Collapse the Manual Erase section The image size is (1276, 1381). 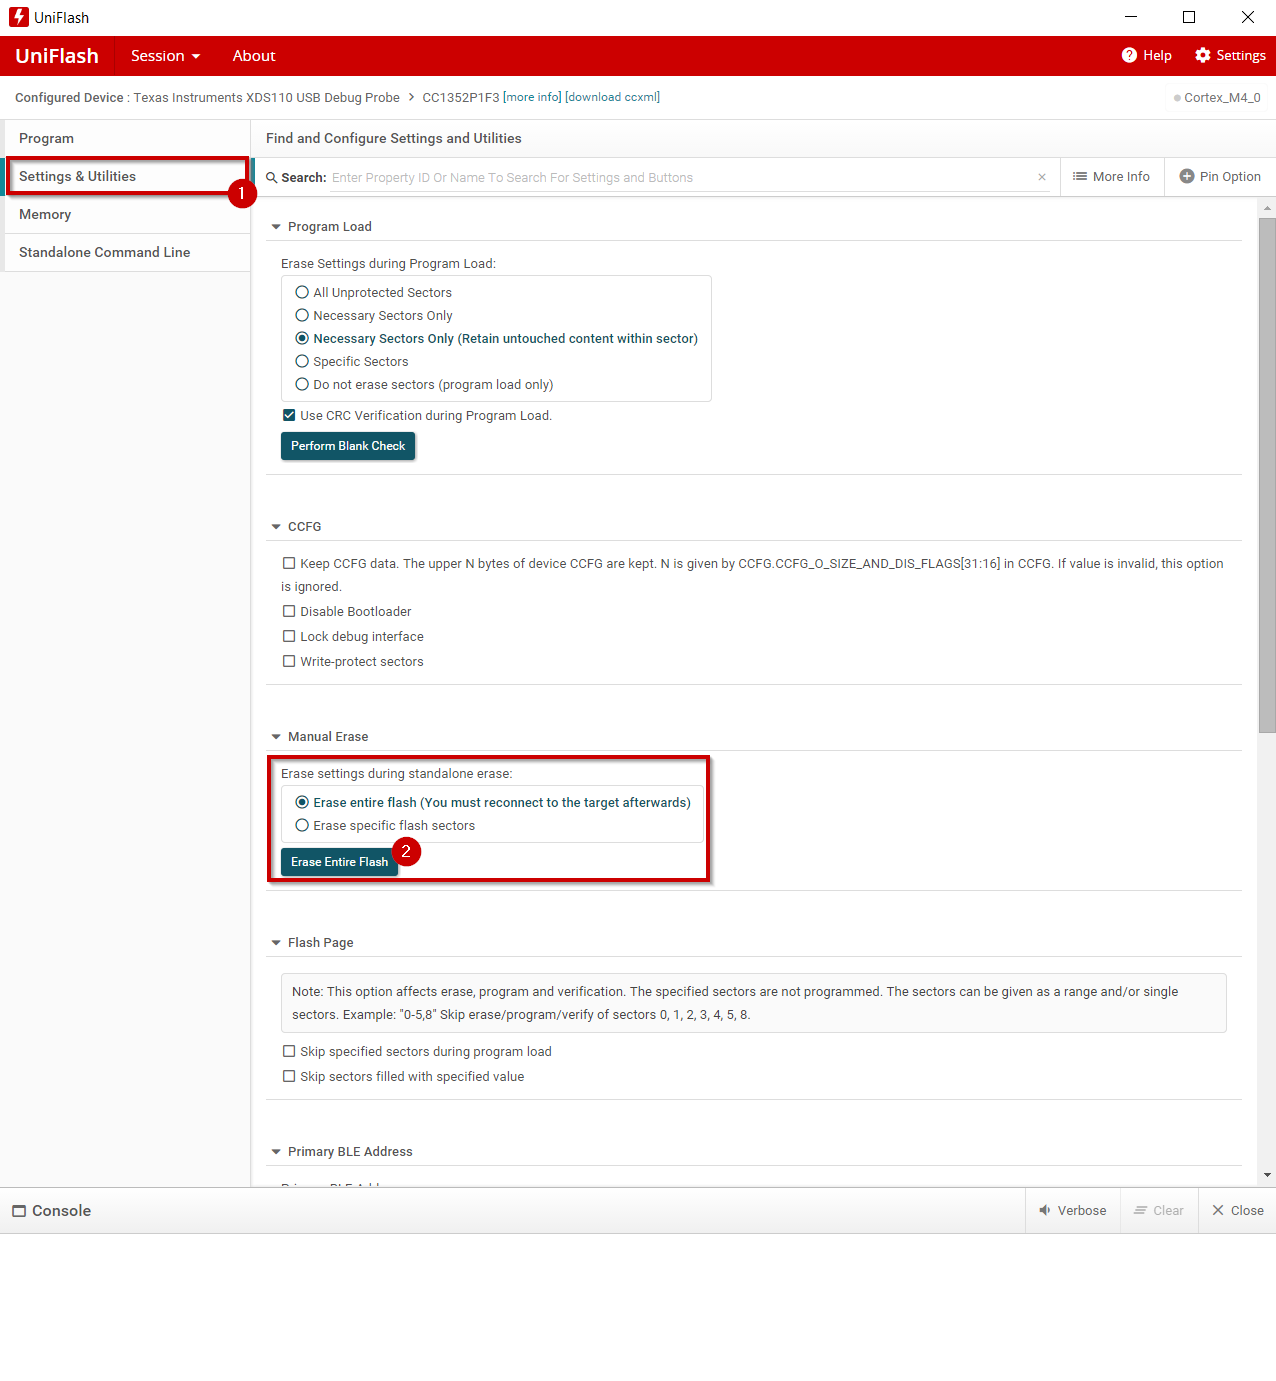click(276, 737)
